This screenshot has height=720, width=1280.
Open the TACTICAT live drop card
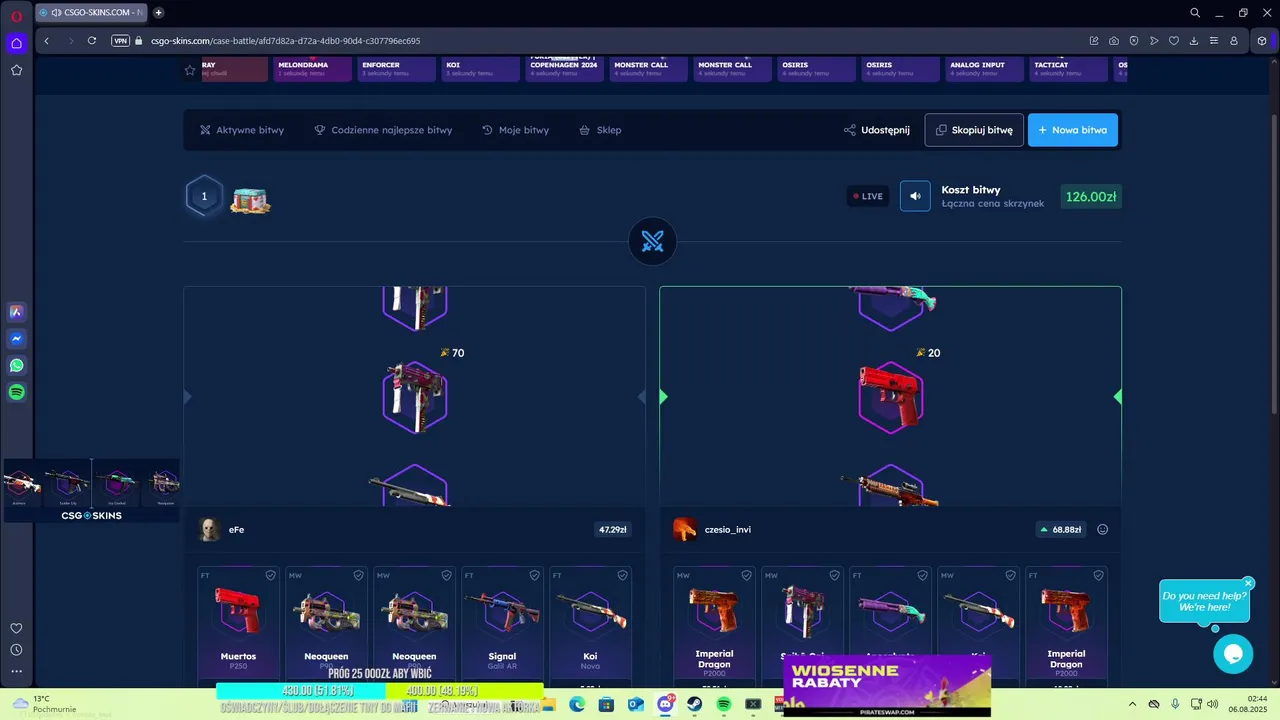point(1068,69)
